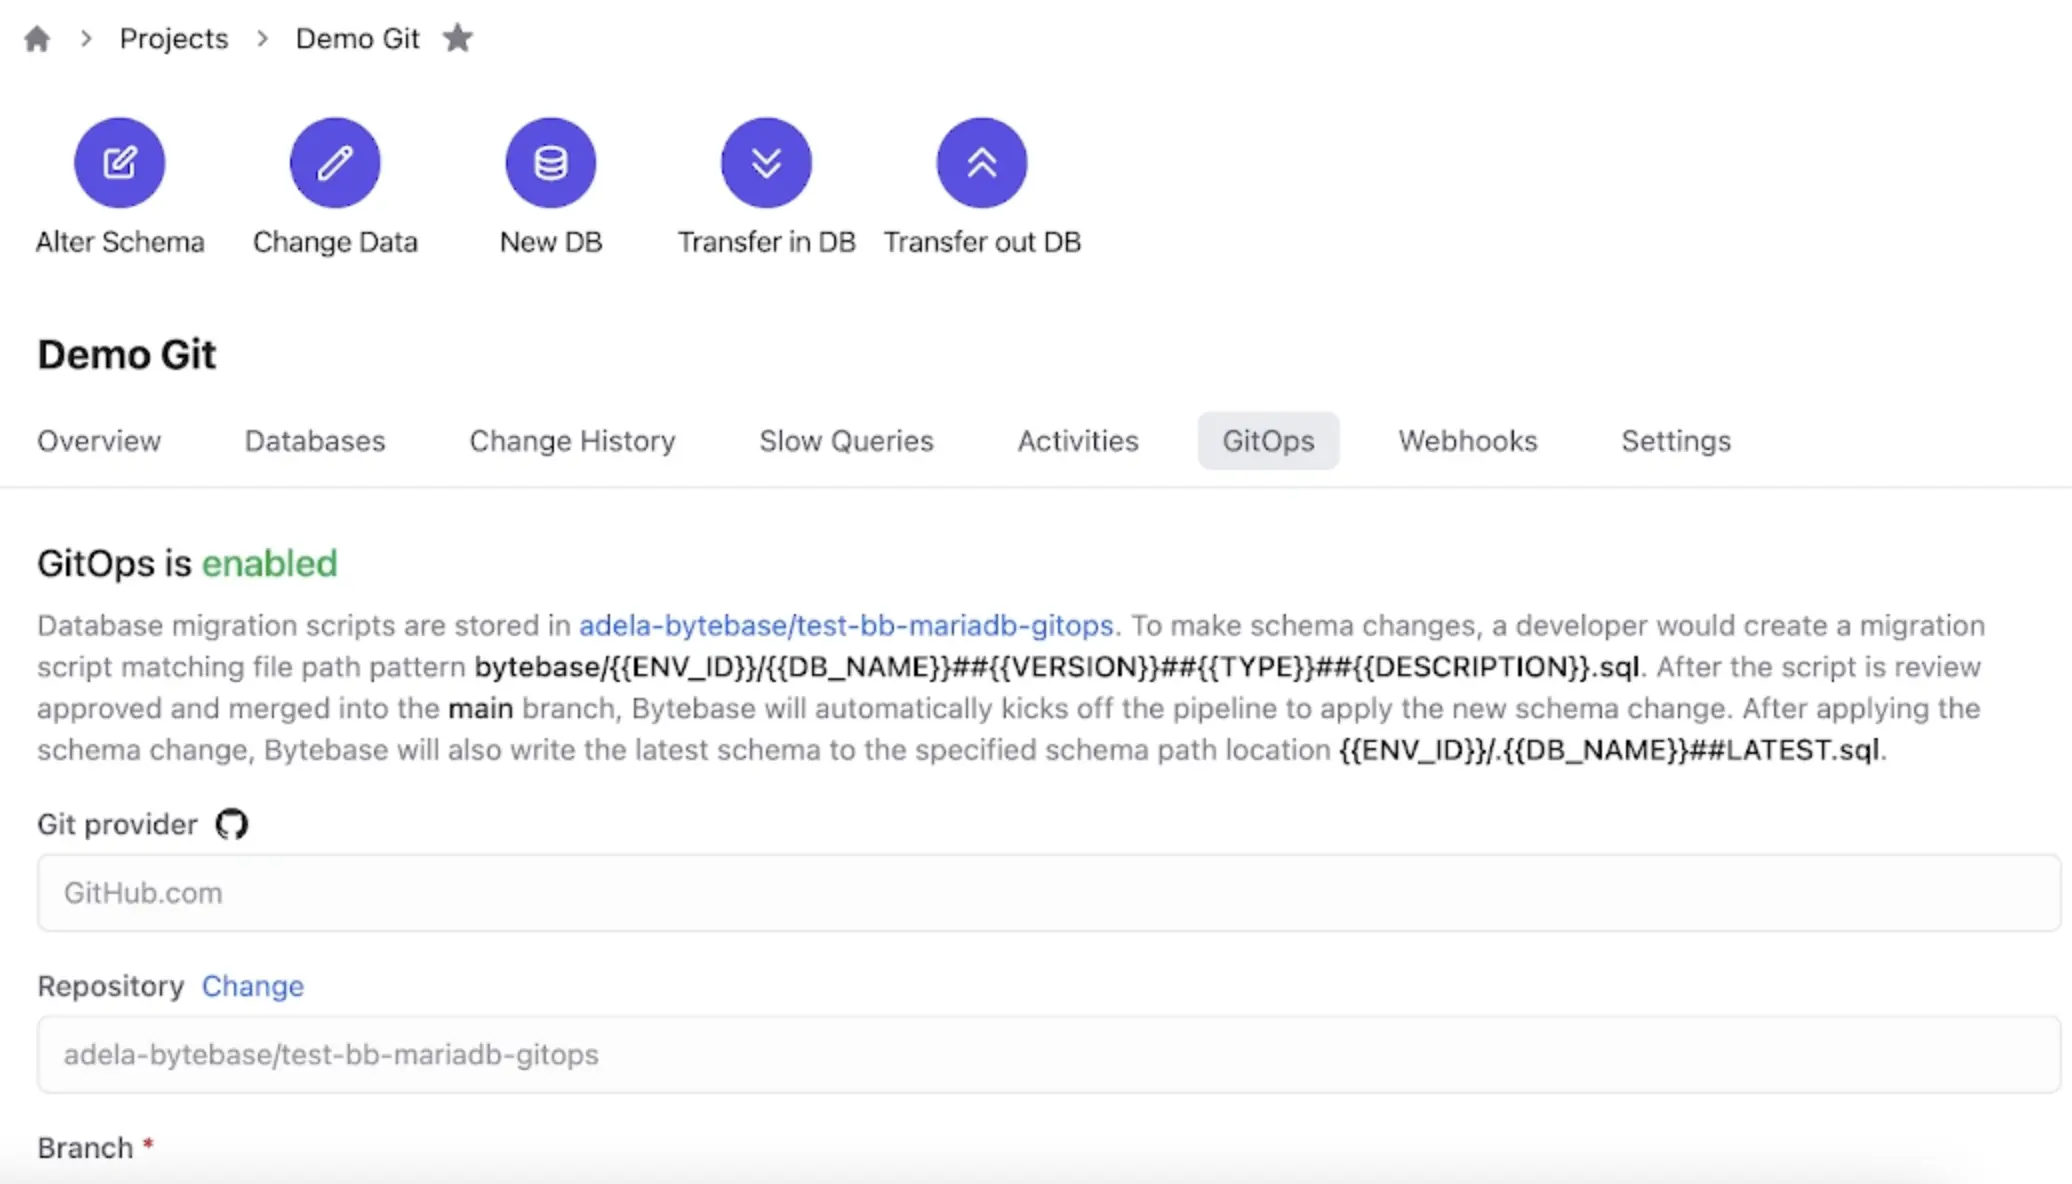Click the Transfer in DB icon
This screenshot has height=1184, width=2072.
765,162
